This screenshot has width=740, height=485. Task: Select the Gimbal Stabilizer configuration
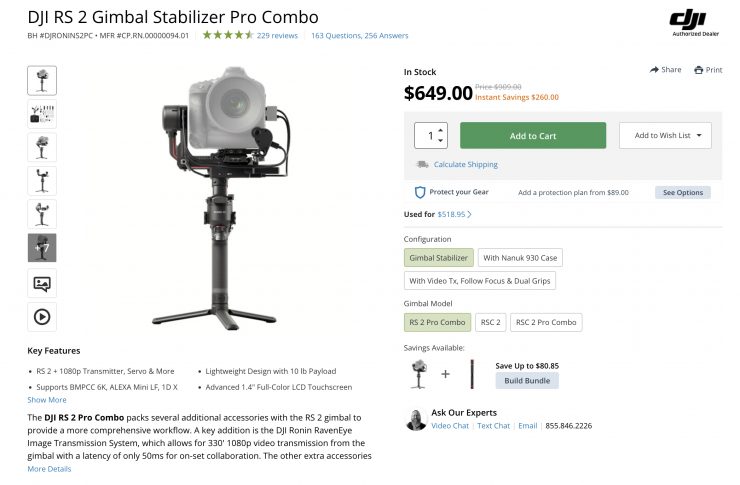(437, 257)
